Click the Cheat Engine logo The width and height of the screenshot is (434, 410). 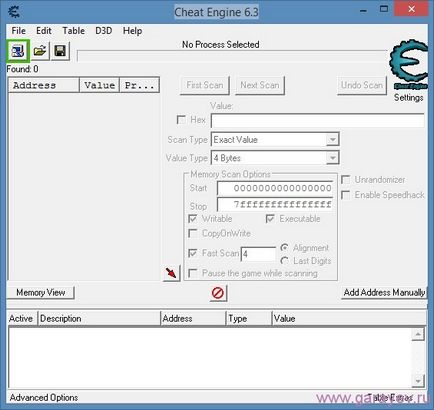pyautogui.click(x=409, y=65)
